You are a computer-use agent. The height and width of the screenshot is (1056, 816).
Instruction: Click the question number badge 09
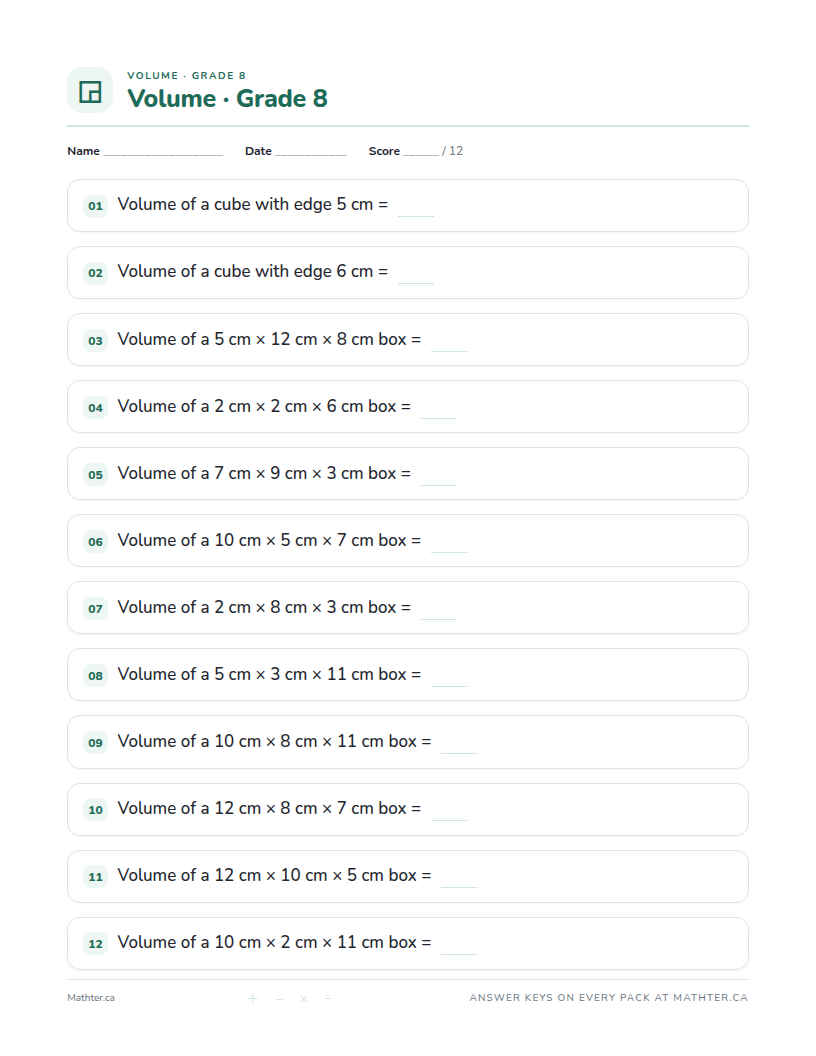[x=96, y=742]
